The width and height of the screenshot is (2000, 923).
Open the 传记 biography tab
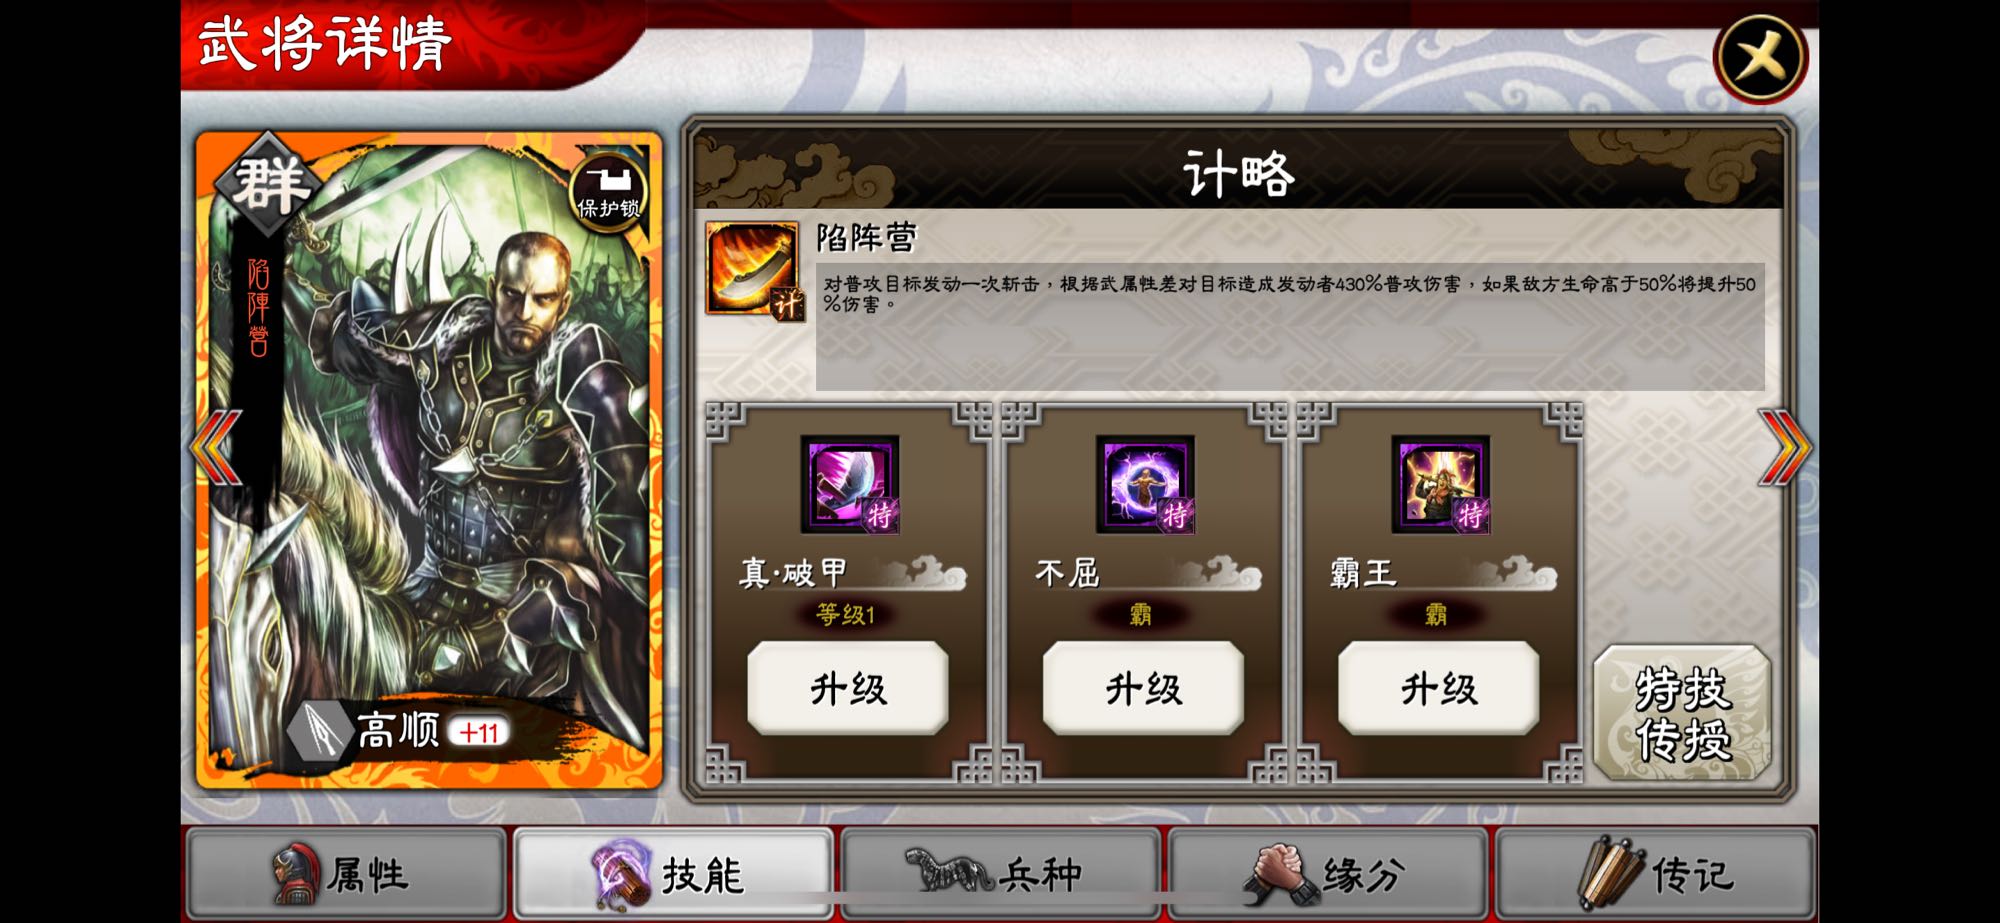tap(1655, 874)
